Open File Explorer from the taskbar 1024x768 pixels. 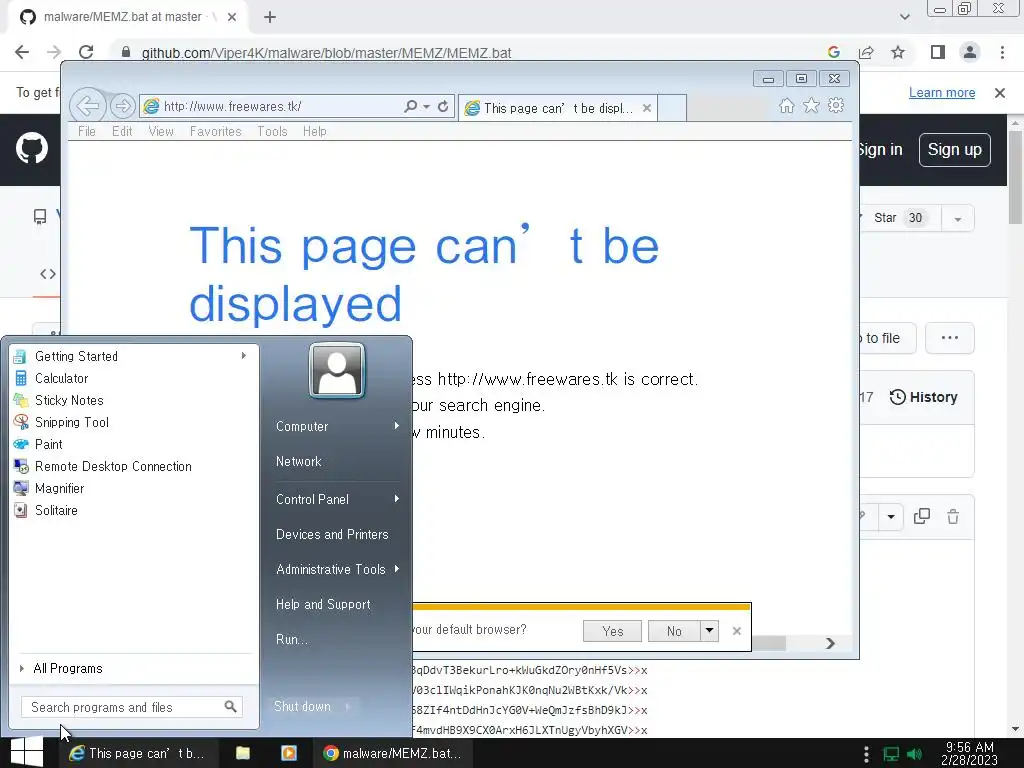[243, 753]
